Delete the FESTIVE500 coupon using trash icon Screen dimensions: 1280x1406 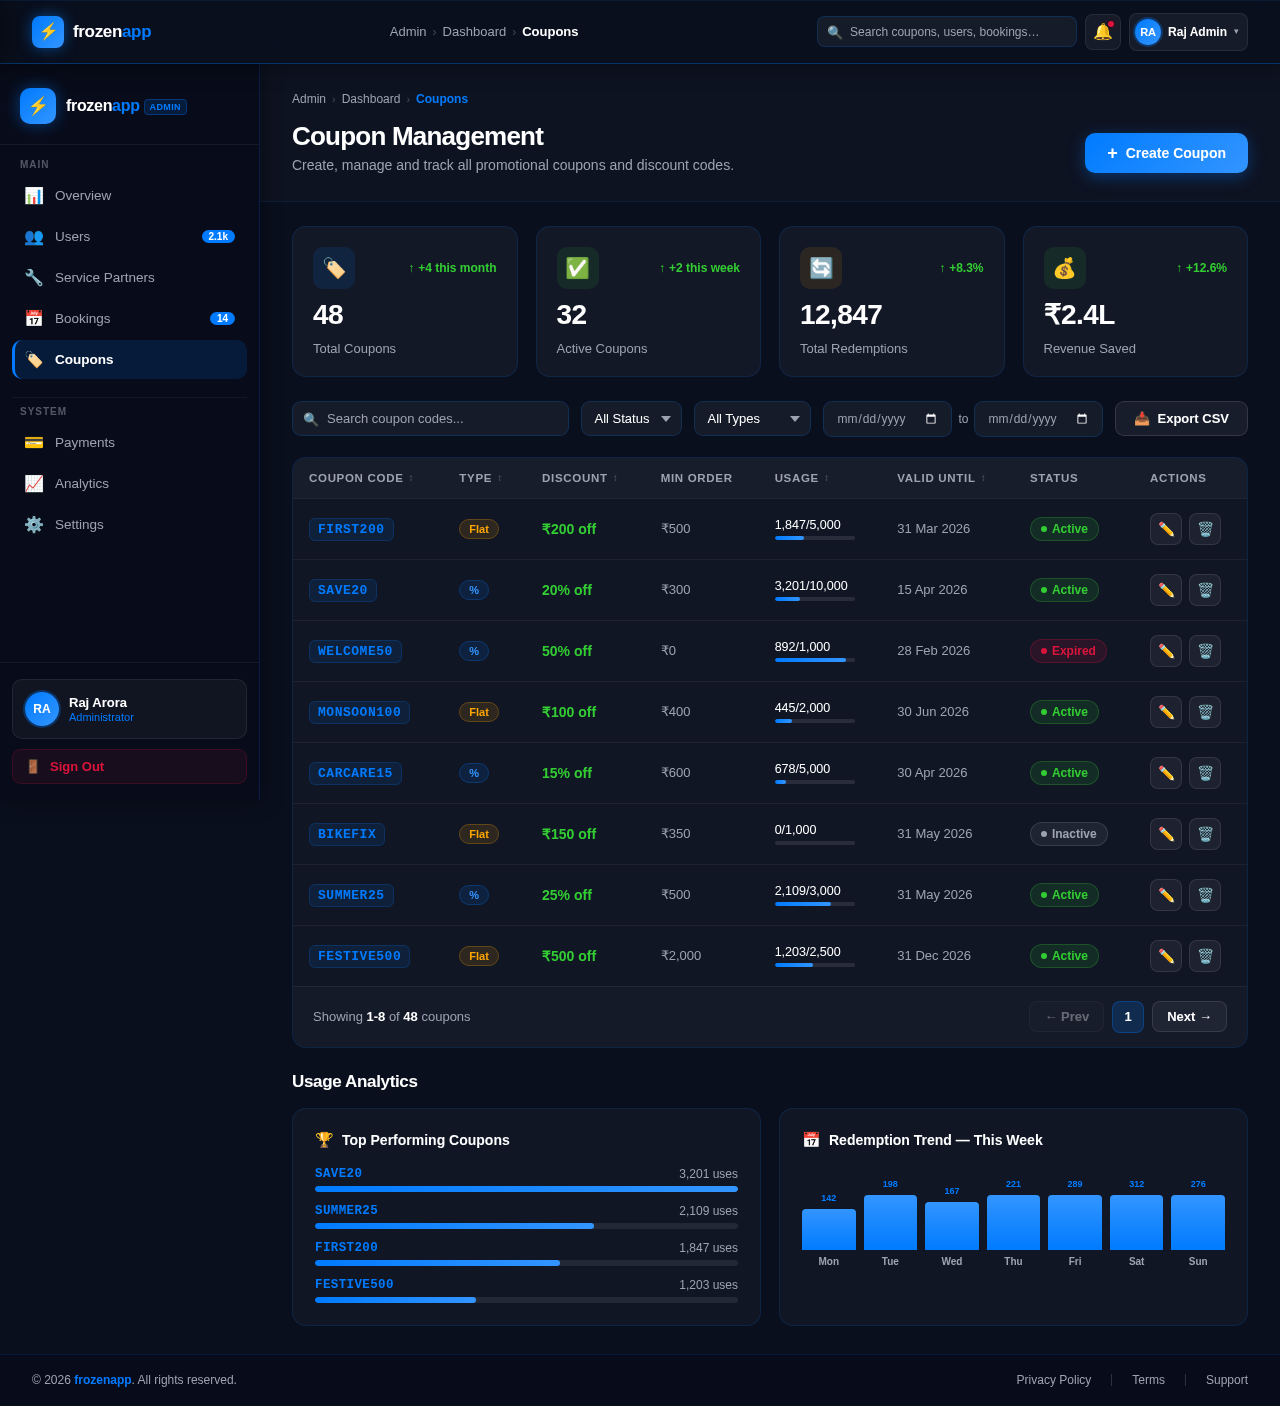coord(1204,956)
